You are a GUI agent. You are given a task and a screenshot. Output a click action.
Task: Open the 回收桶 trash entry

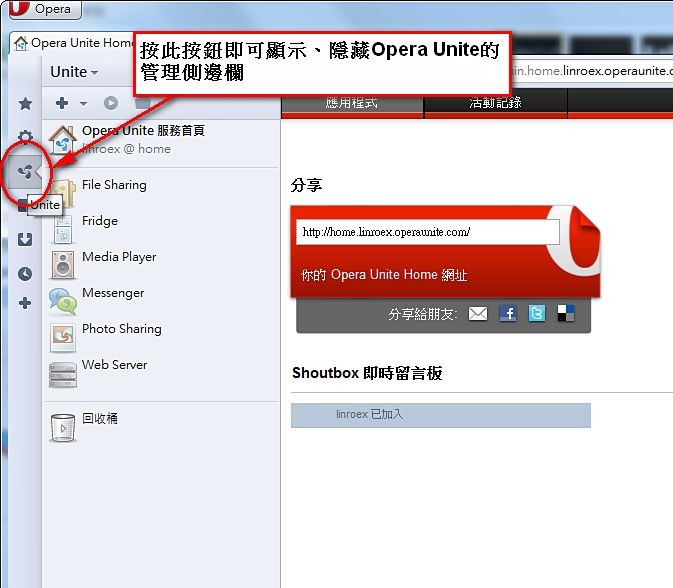click(x=161, y=425)
